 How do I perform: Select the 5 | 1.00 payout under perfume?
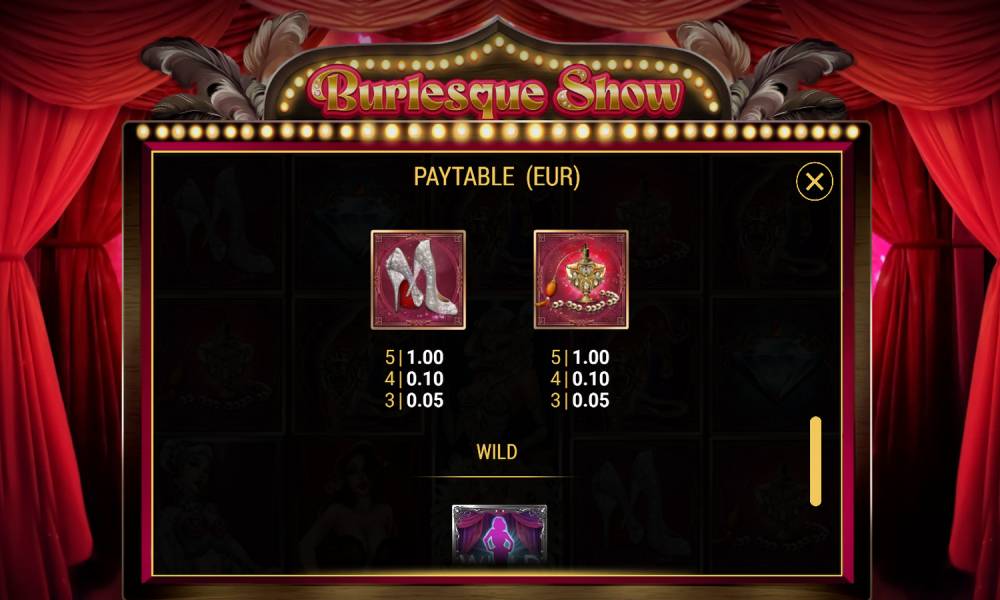click(x=580, y=357)
